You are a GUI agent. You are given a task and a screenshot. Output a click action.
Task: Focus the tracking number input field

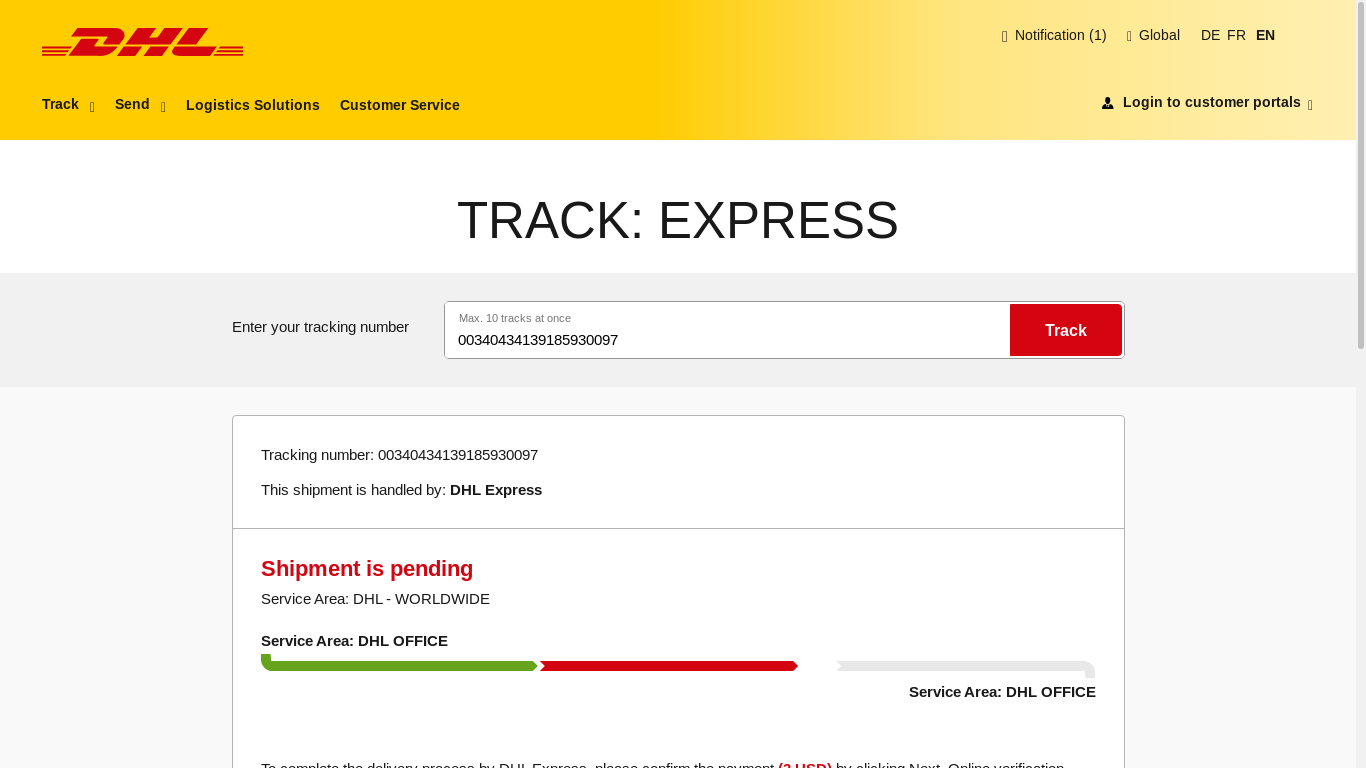727,330
